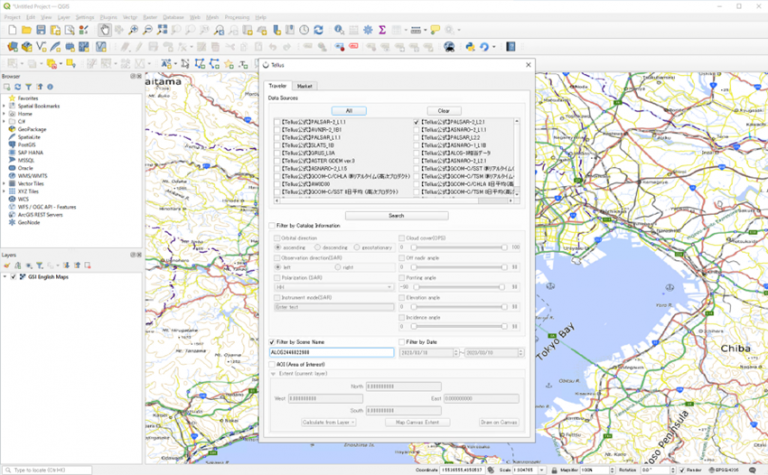Expand the C:¥ drive node
This screenshot has width=768, height=475.
click(4, 121)
